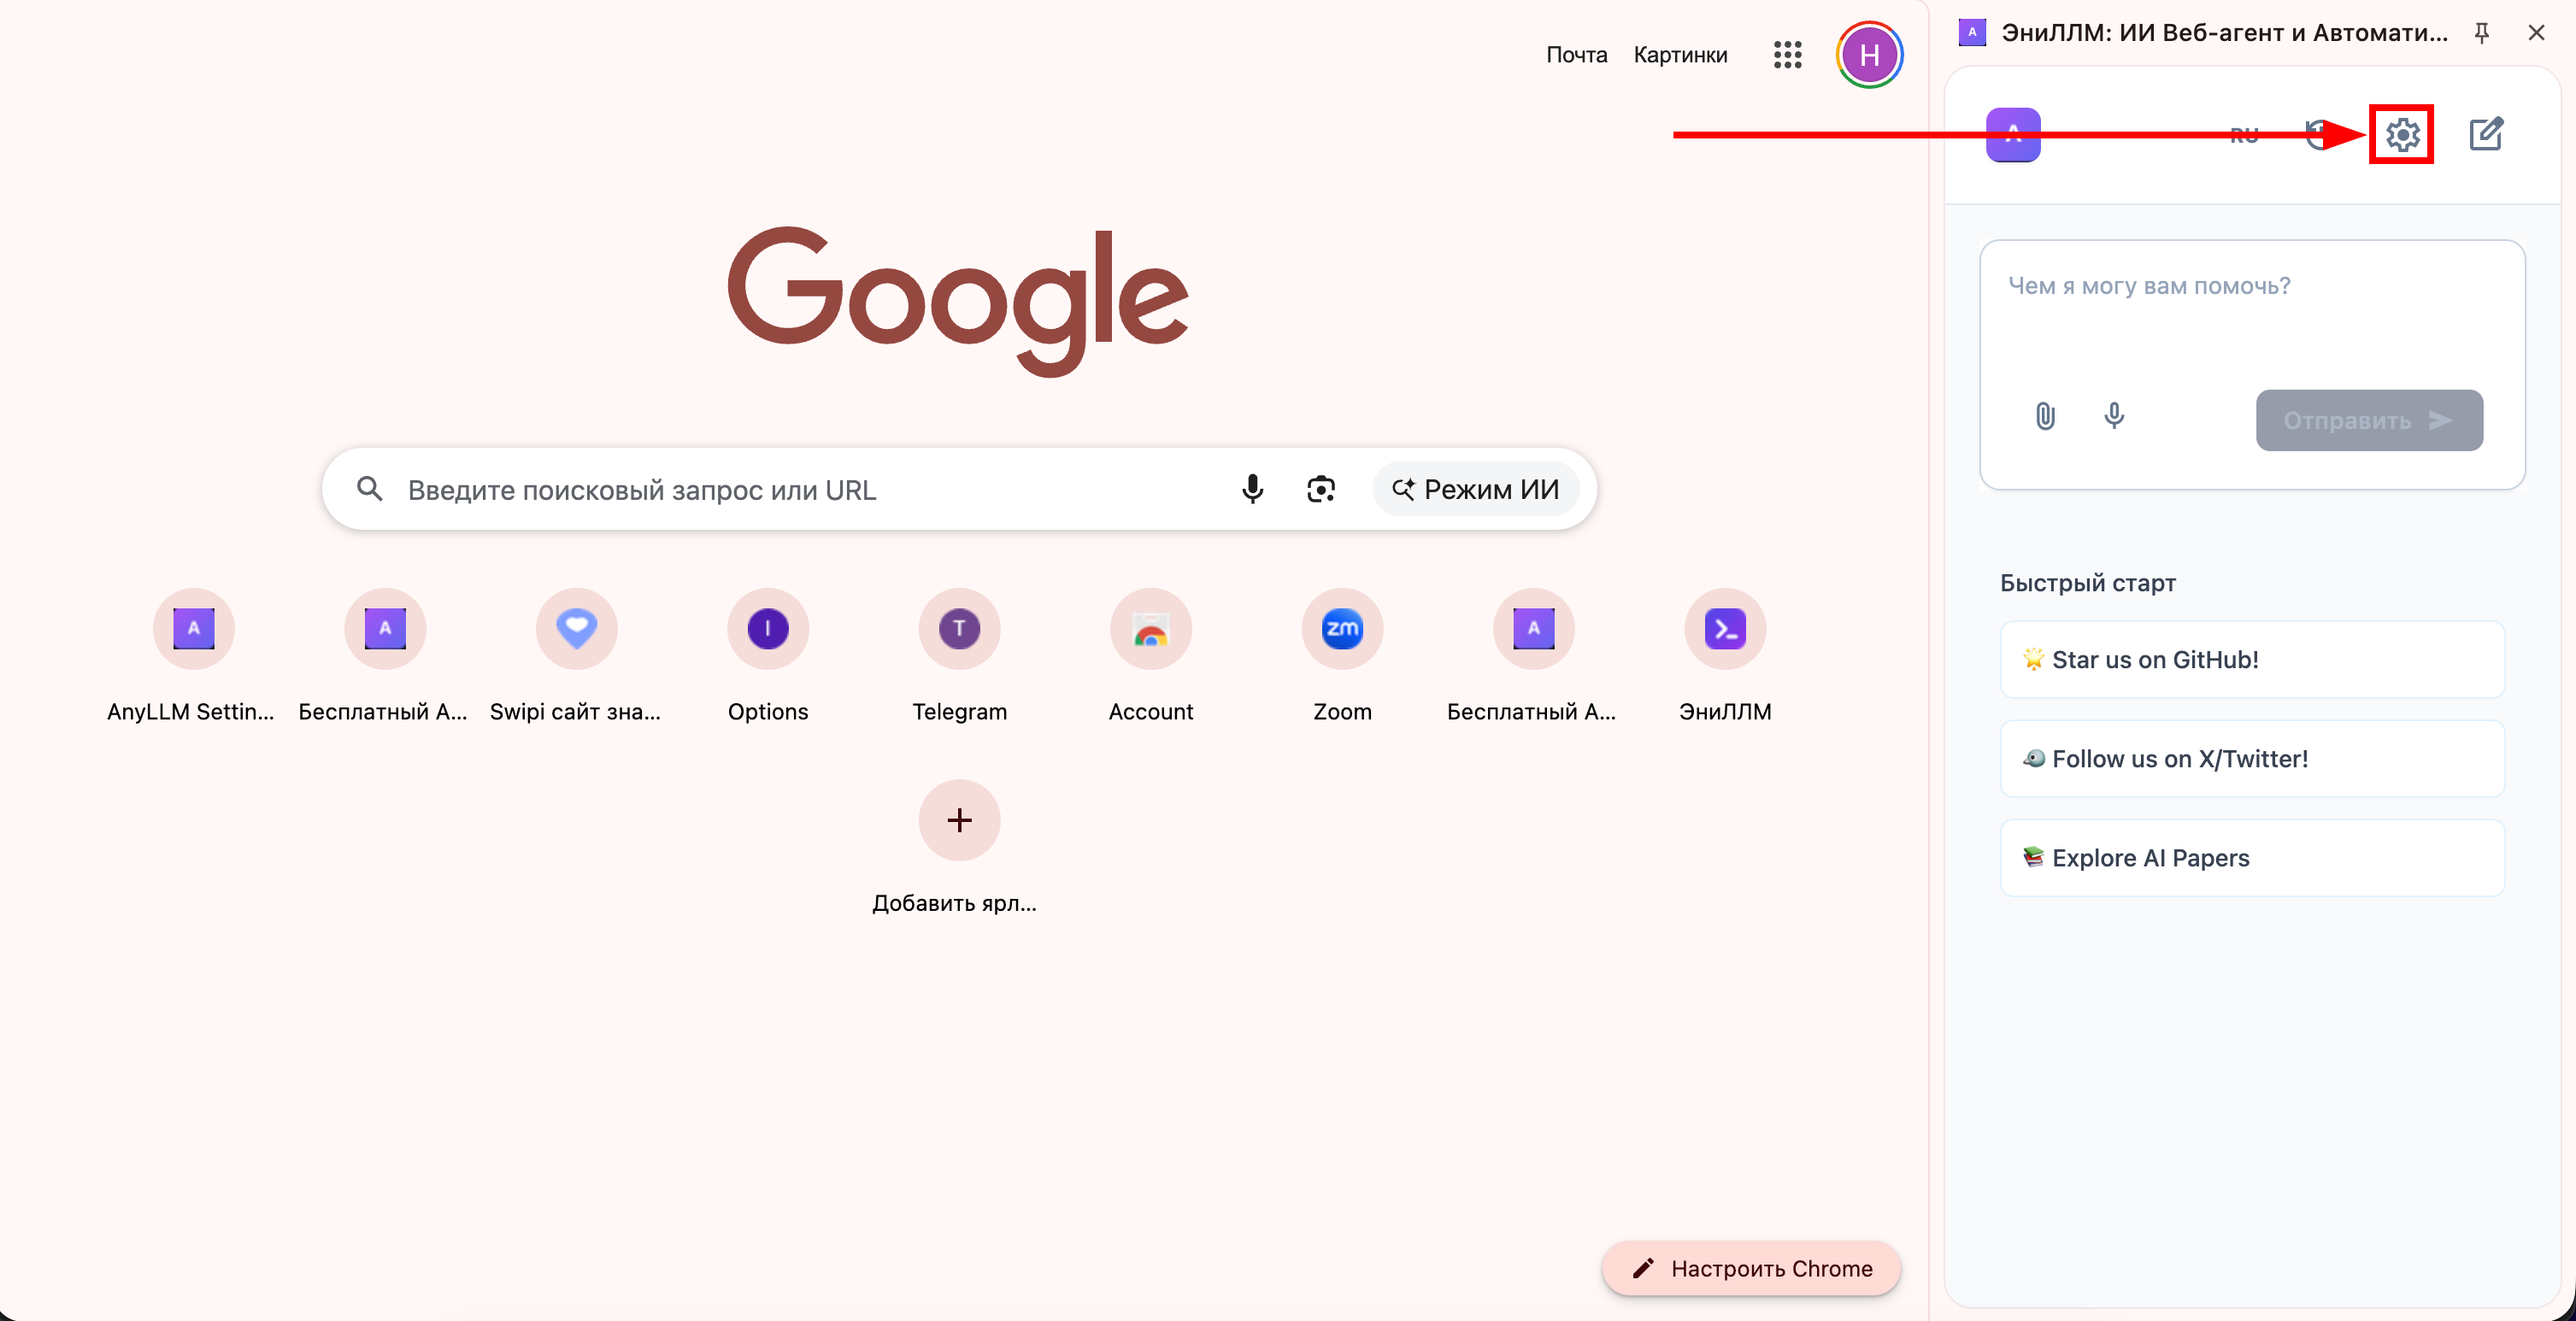The height and width of the screenshot is (1321, 2576).
Task: Open the Почта link
Action: point(1576,55)
